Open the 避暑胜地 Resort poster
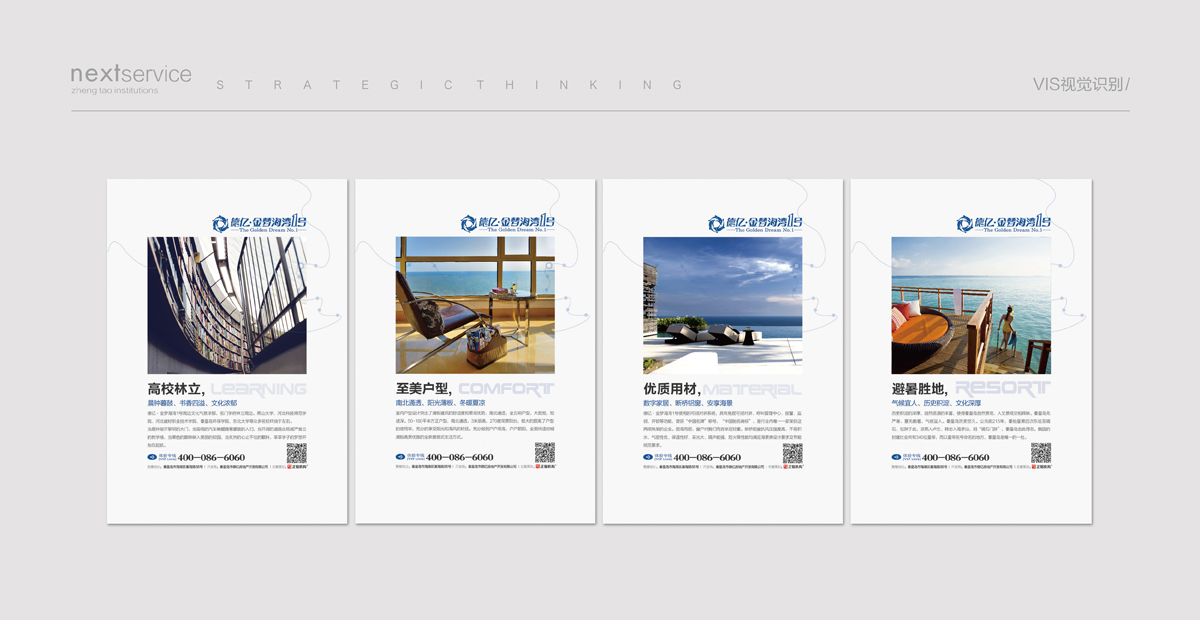Screen dimensions: 1200x620 click(971, 351)
